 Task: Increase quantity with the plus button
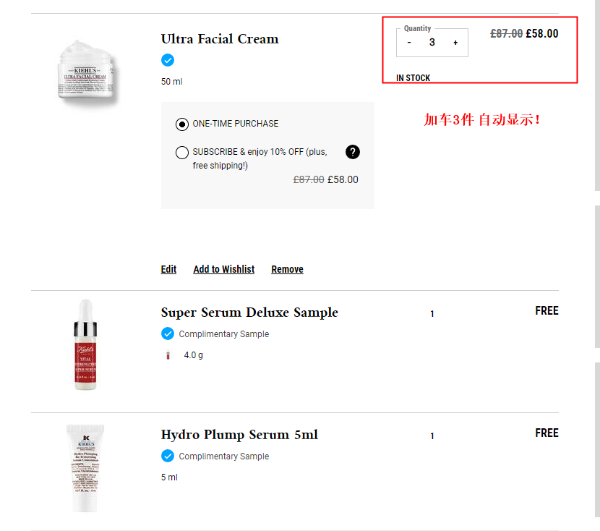(x=455, y=43)
